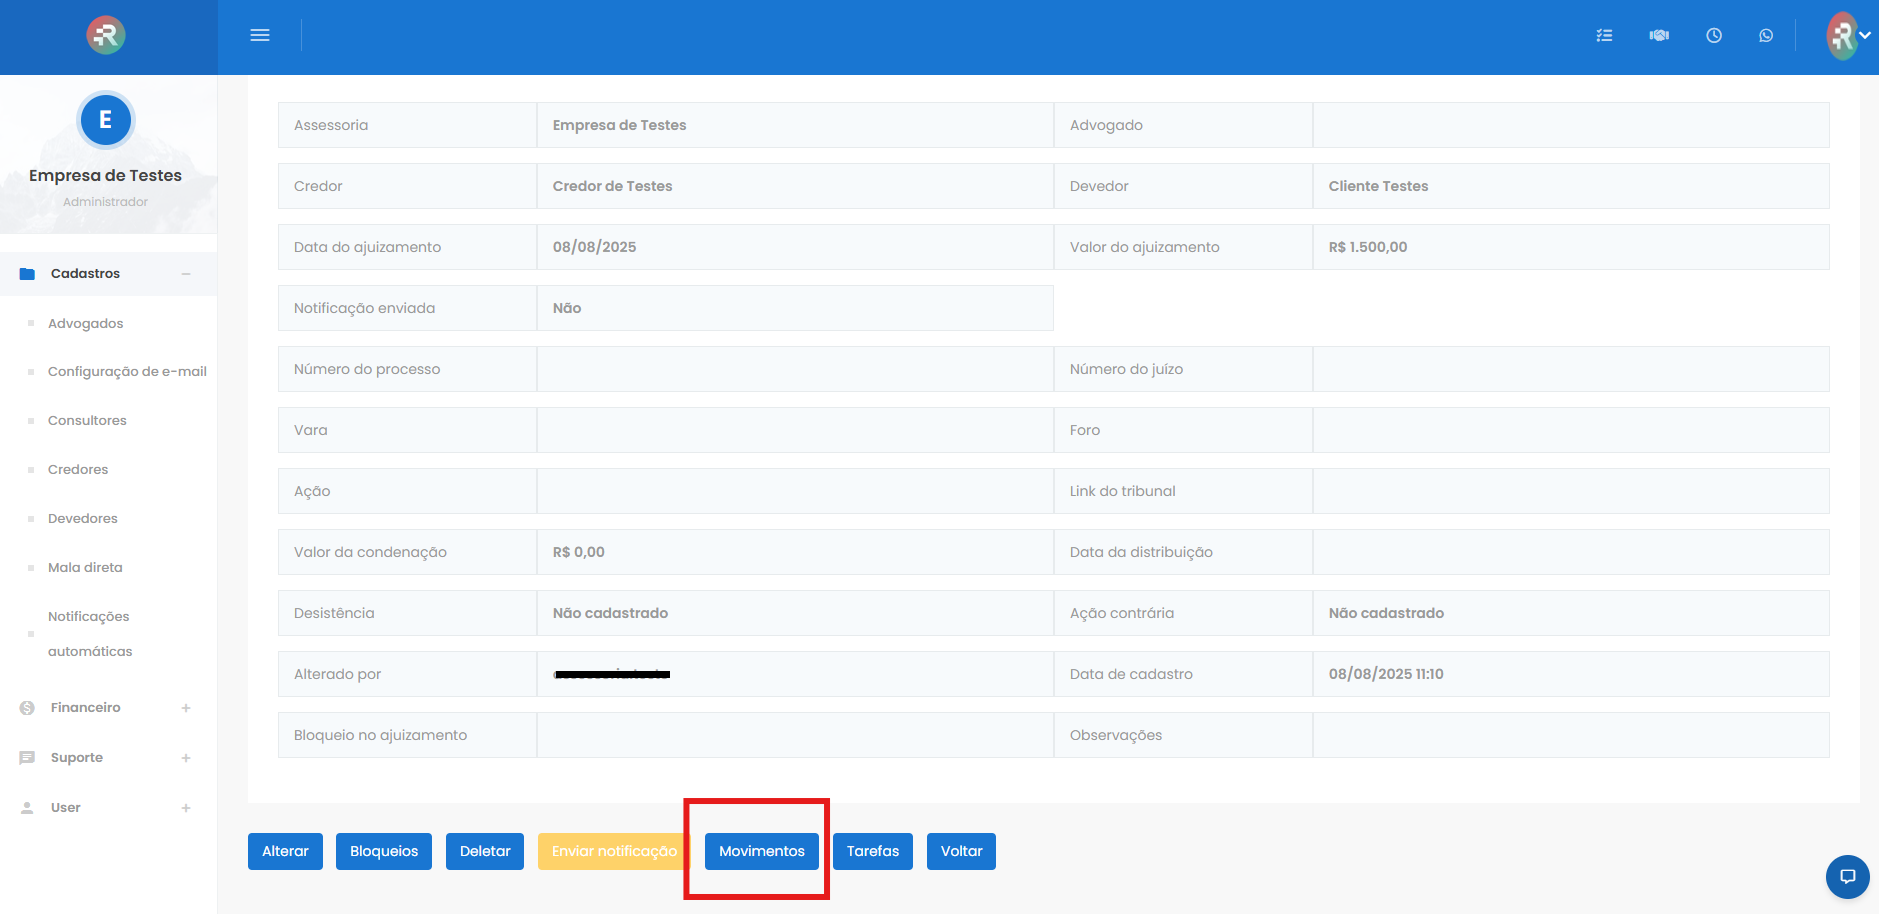This screenshot has width=1879, height=914.
Task: Click the yellow Enviar notificação button
Action: pyautogui.click(x=613, y=851)
